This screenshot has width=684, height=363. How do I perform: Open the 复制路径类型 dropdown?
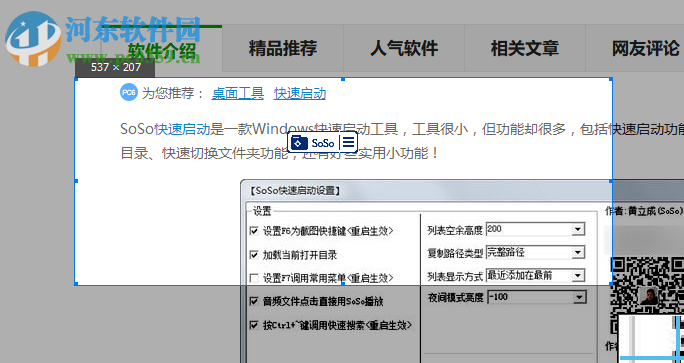tap(535, 252)
